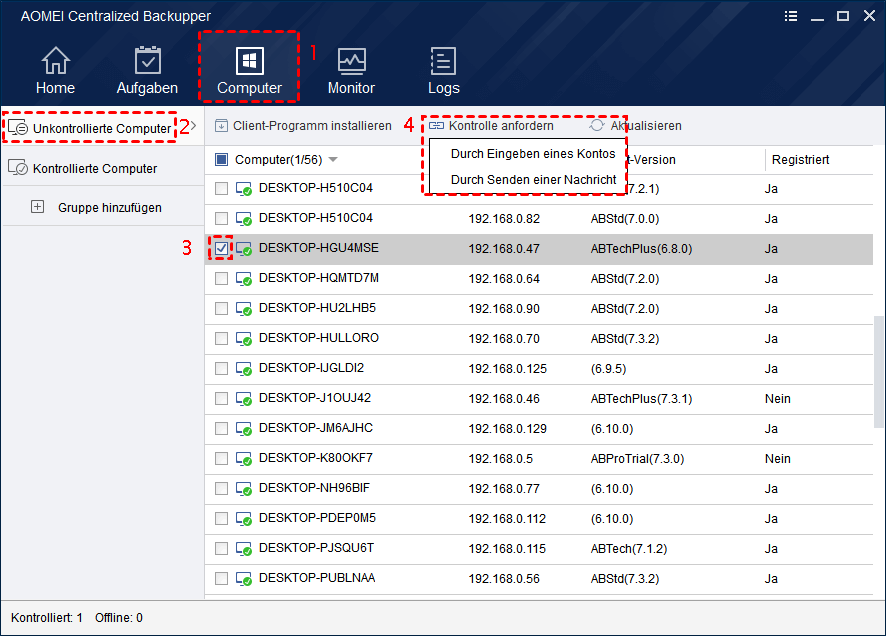This screenshot has height=636, width=886.
Task: Choose Durch Senden einer Nachricht
Action: 533,180
